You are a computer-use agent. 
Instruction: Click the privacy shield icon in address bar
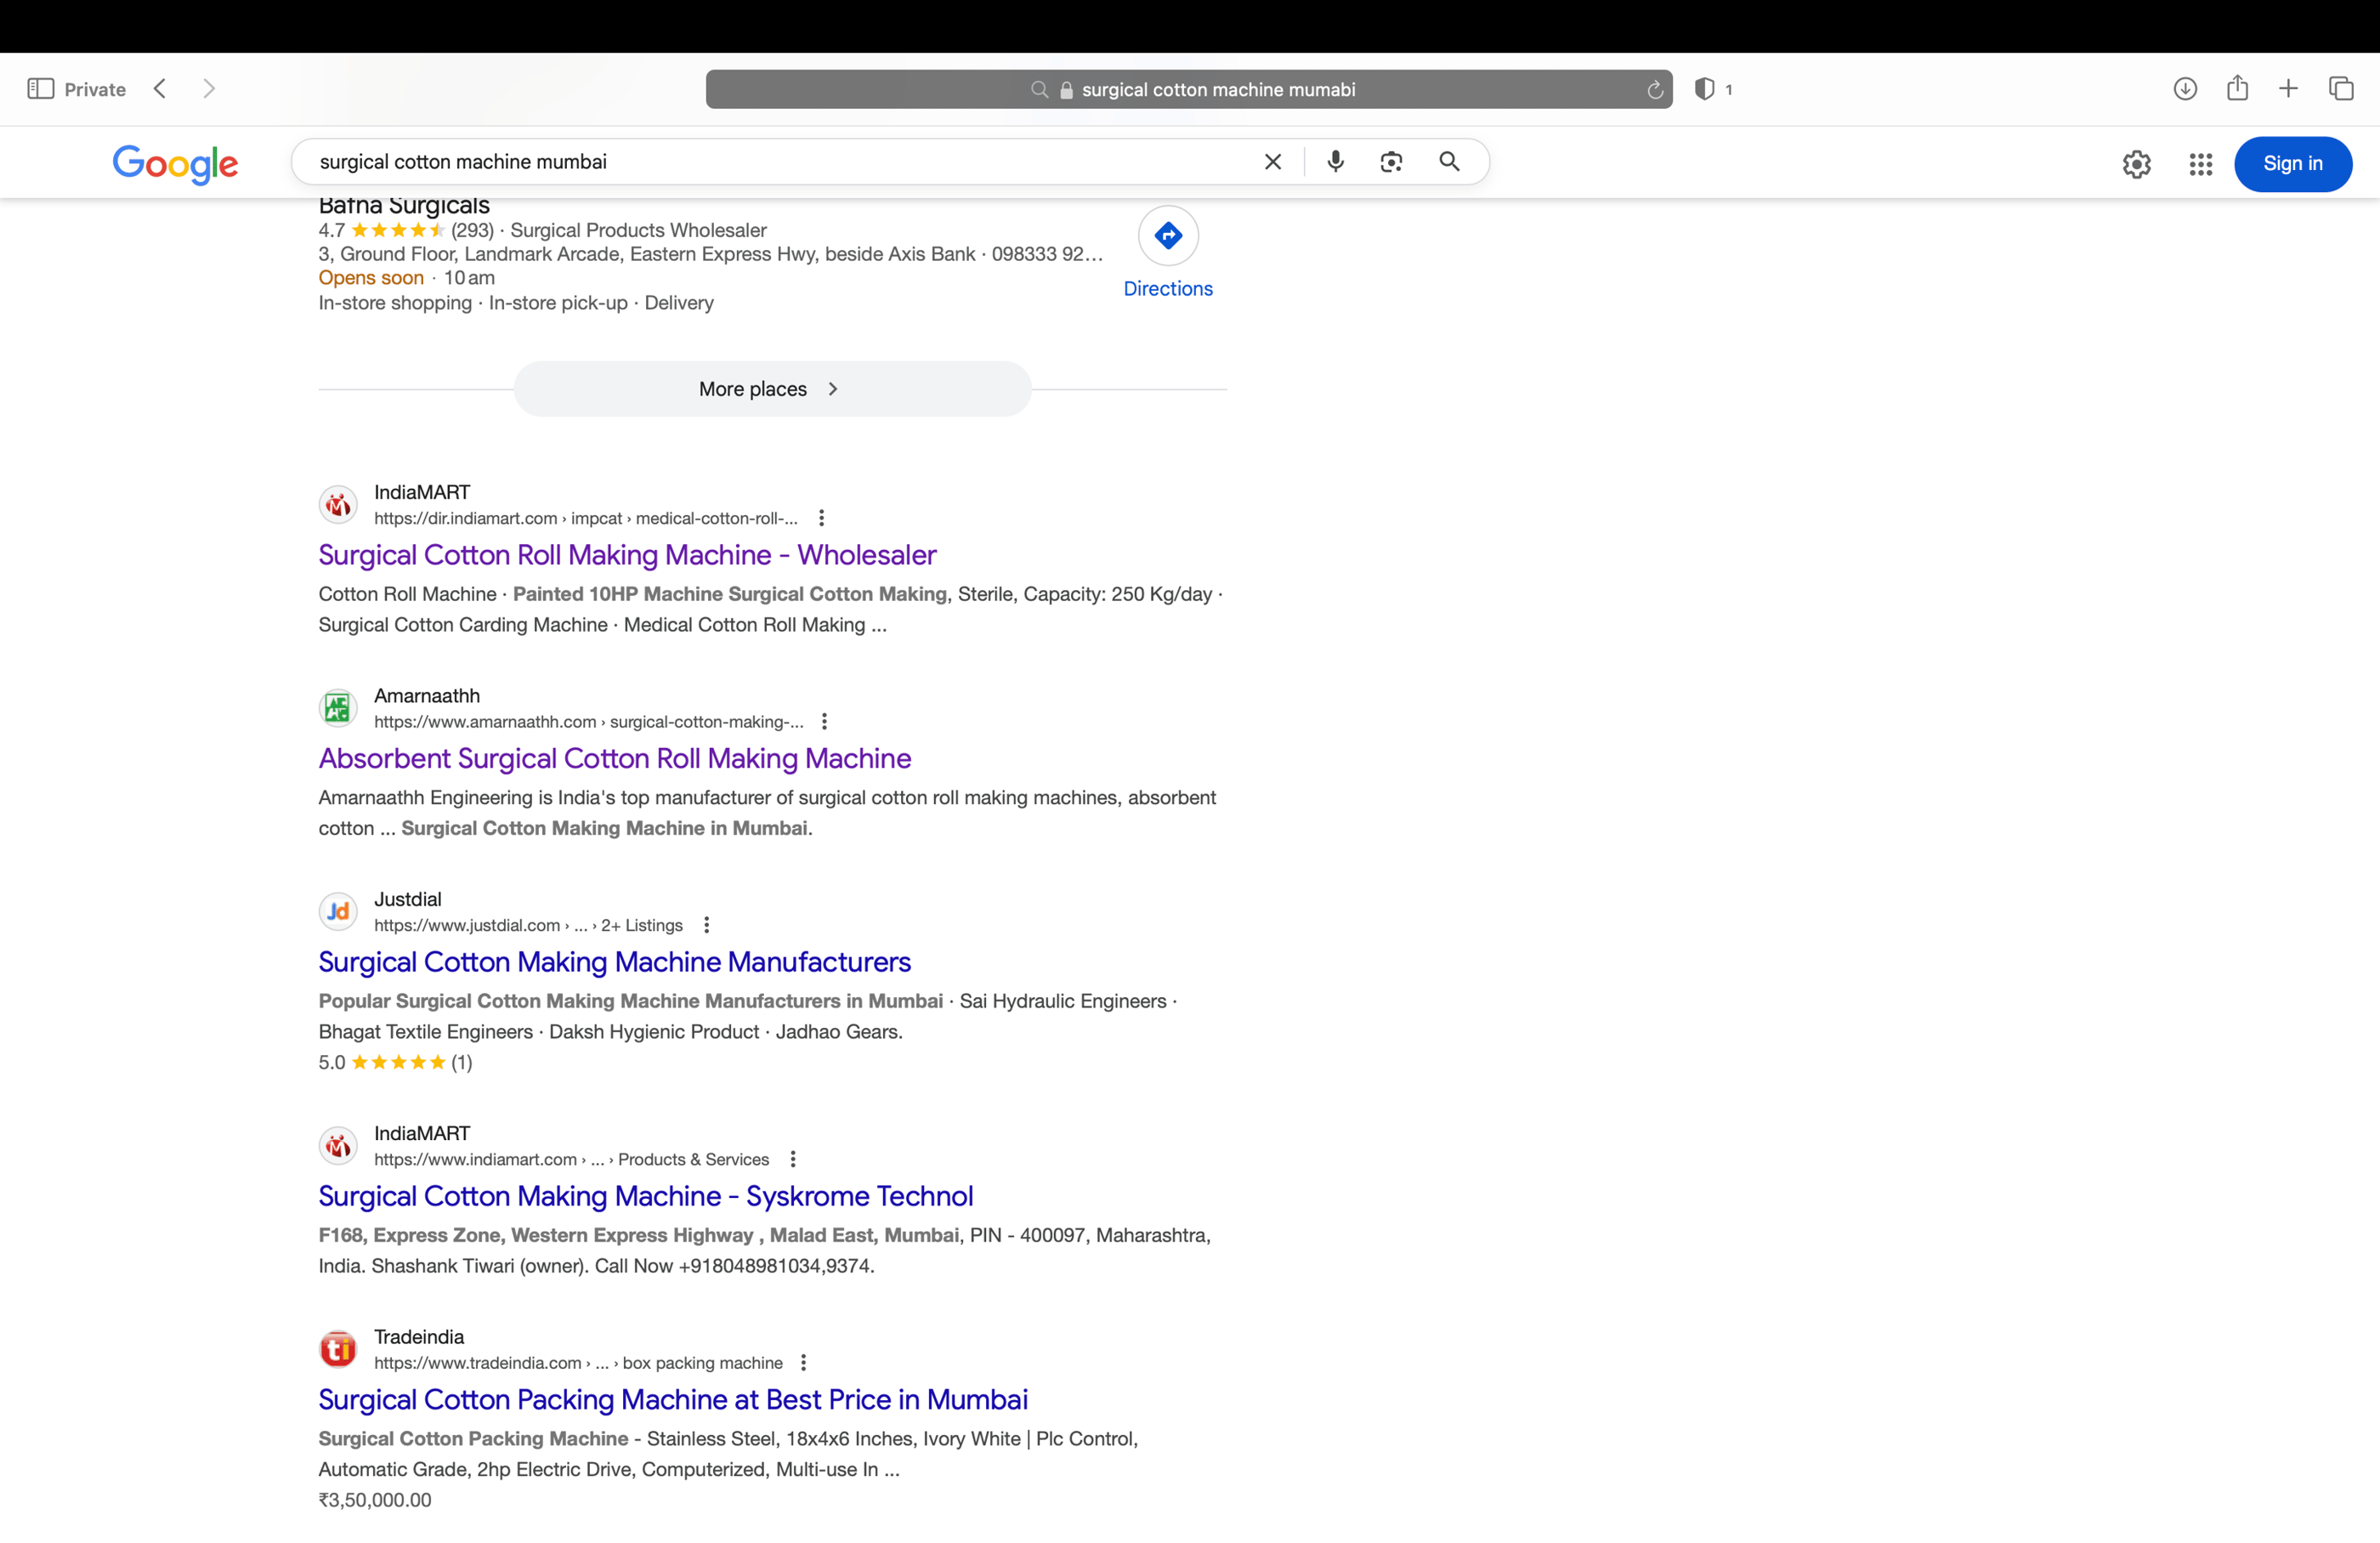[1703, 88]
